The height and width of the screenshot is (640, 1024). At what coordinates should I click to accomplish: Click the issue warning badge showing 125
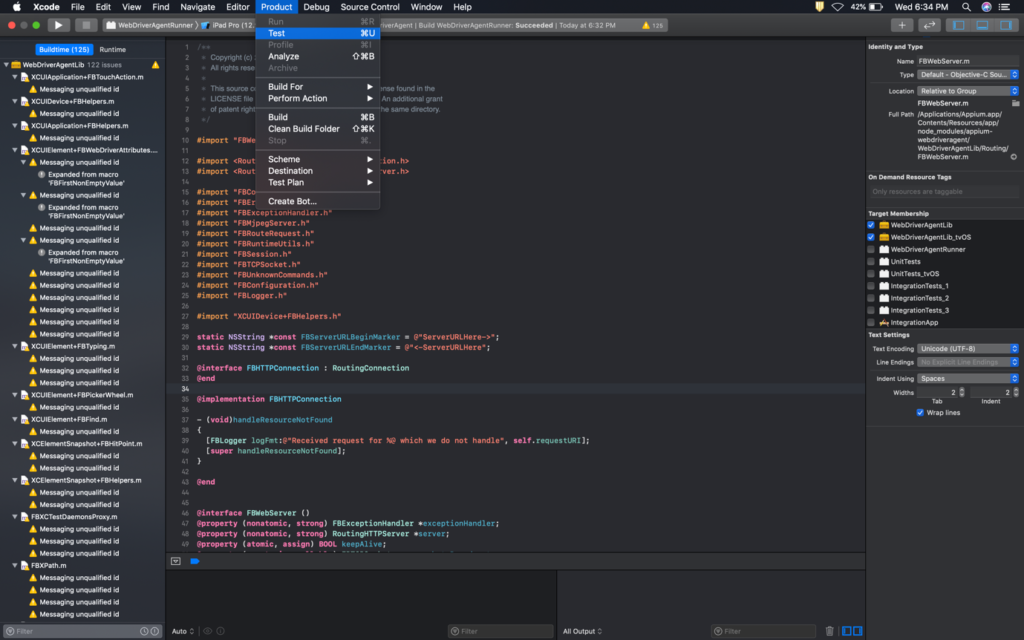(x=652, y=25)
